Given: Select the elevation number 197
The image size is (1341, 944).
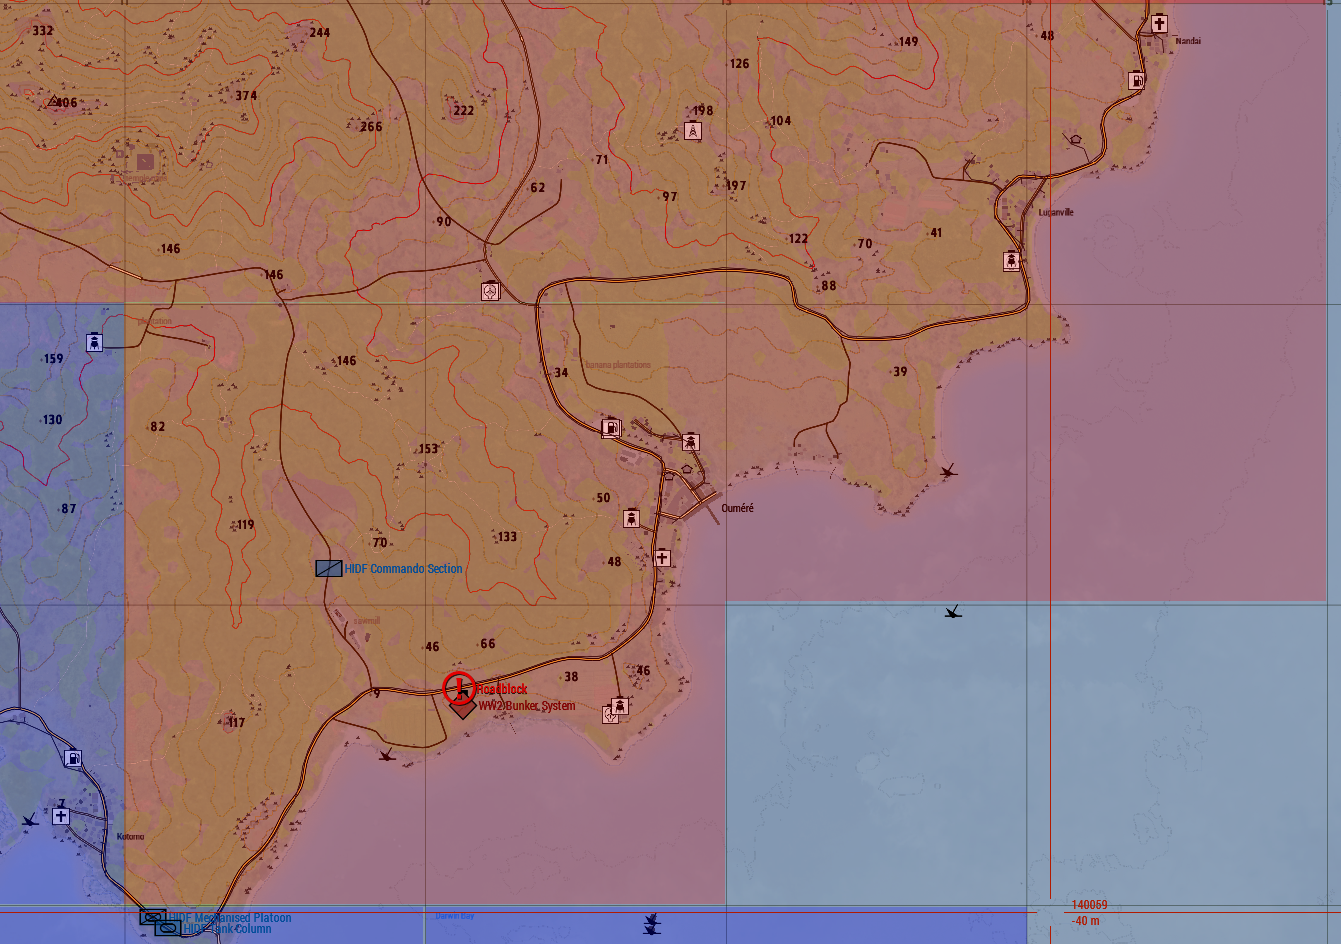Looking at the screenshot, I should coord(736,186).
